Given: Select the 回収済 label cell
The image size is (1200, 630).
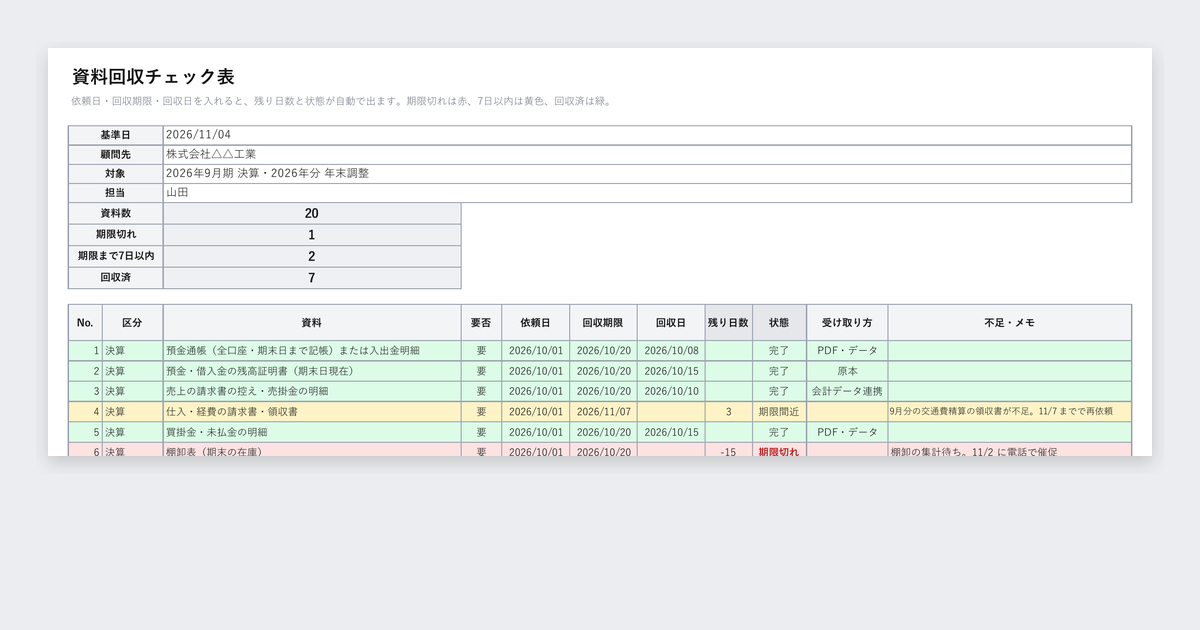Looking at the screenshot, I should pyautogui.click(x=116, y=278).
